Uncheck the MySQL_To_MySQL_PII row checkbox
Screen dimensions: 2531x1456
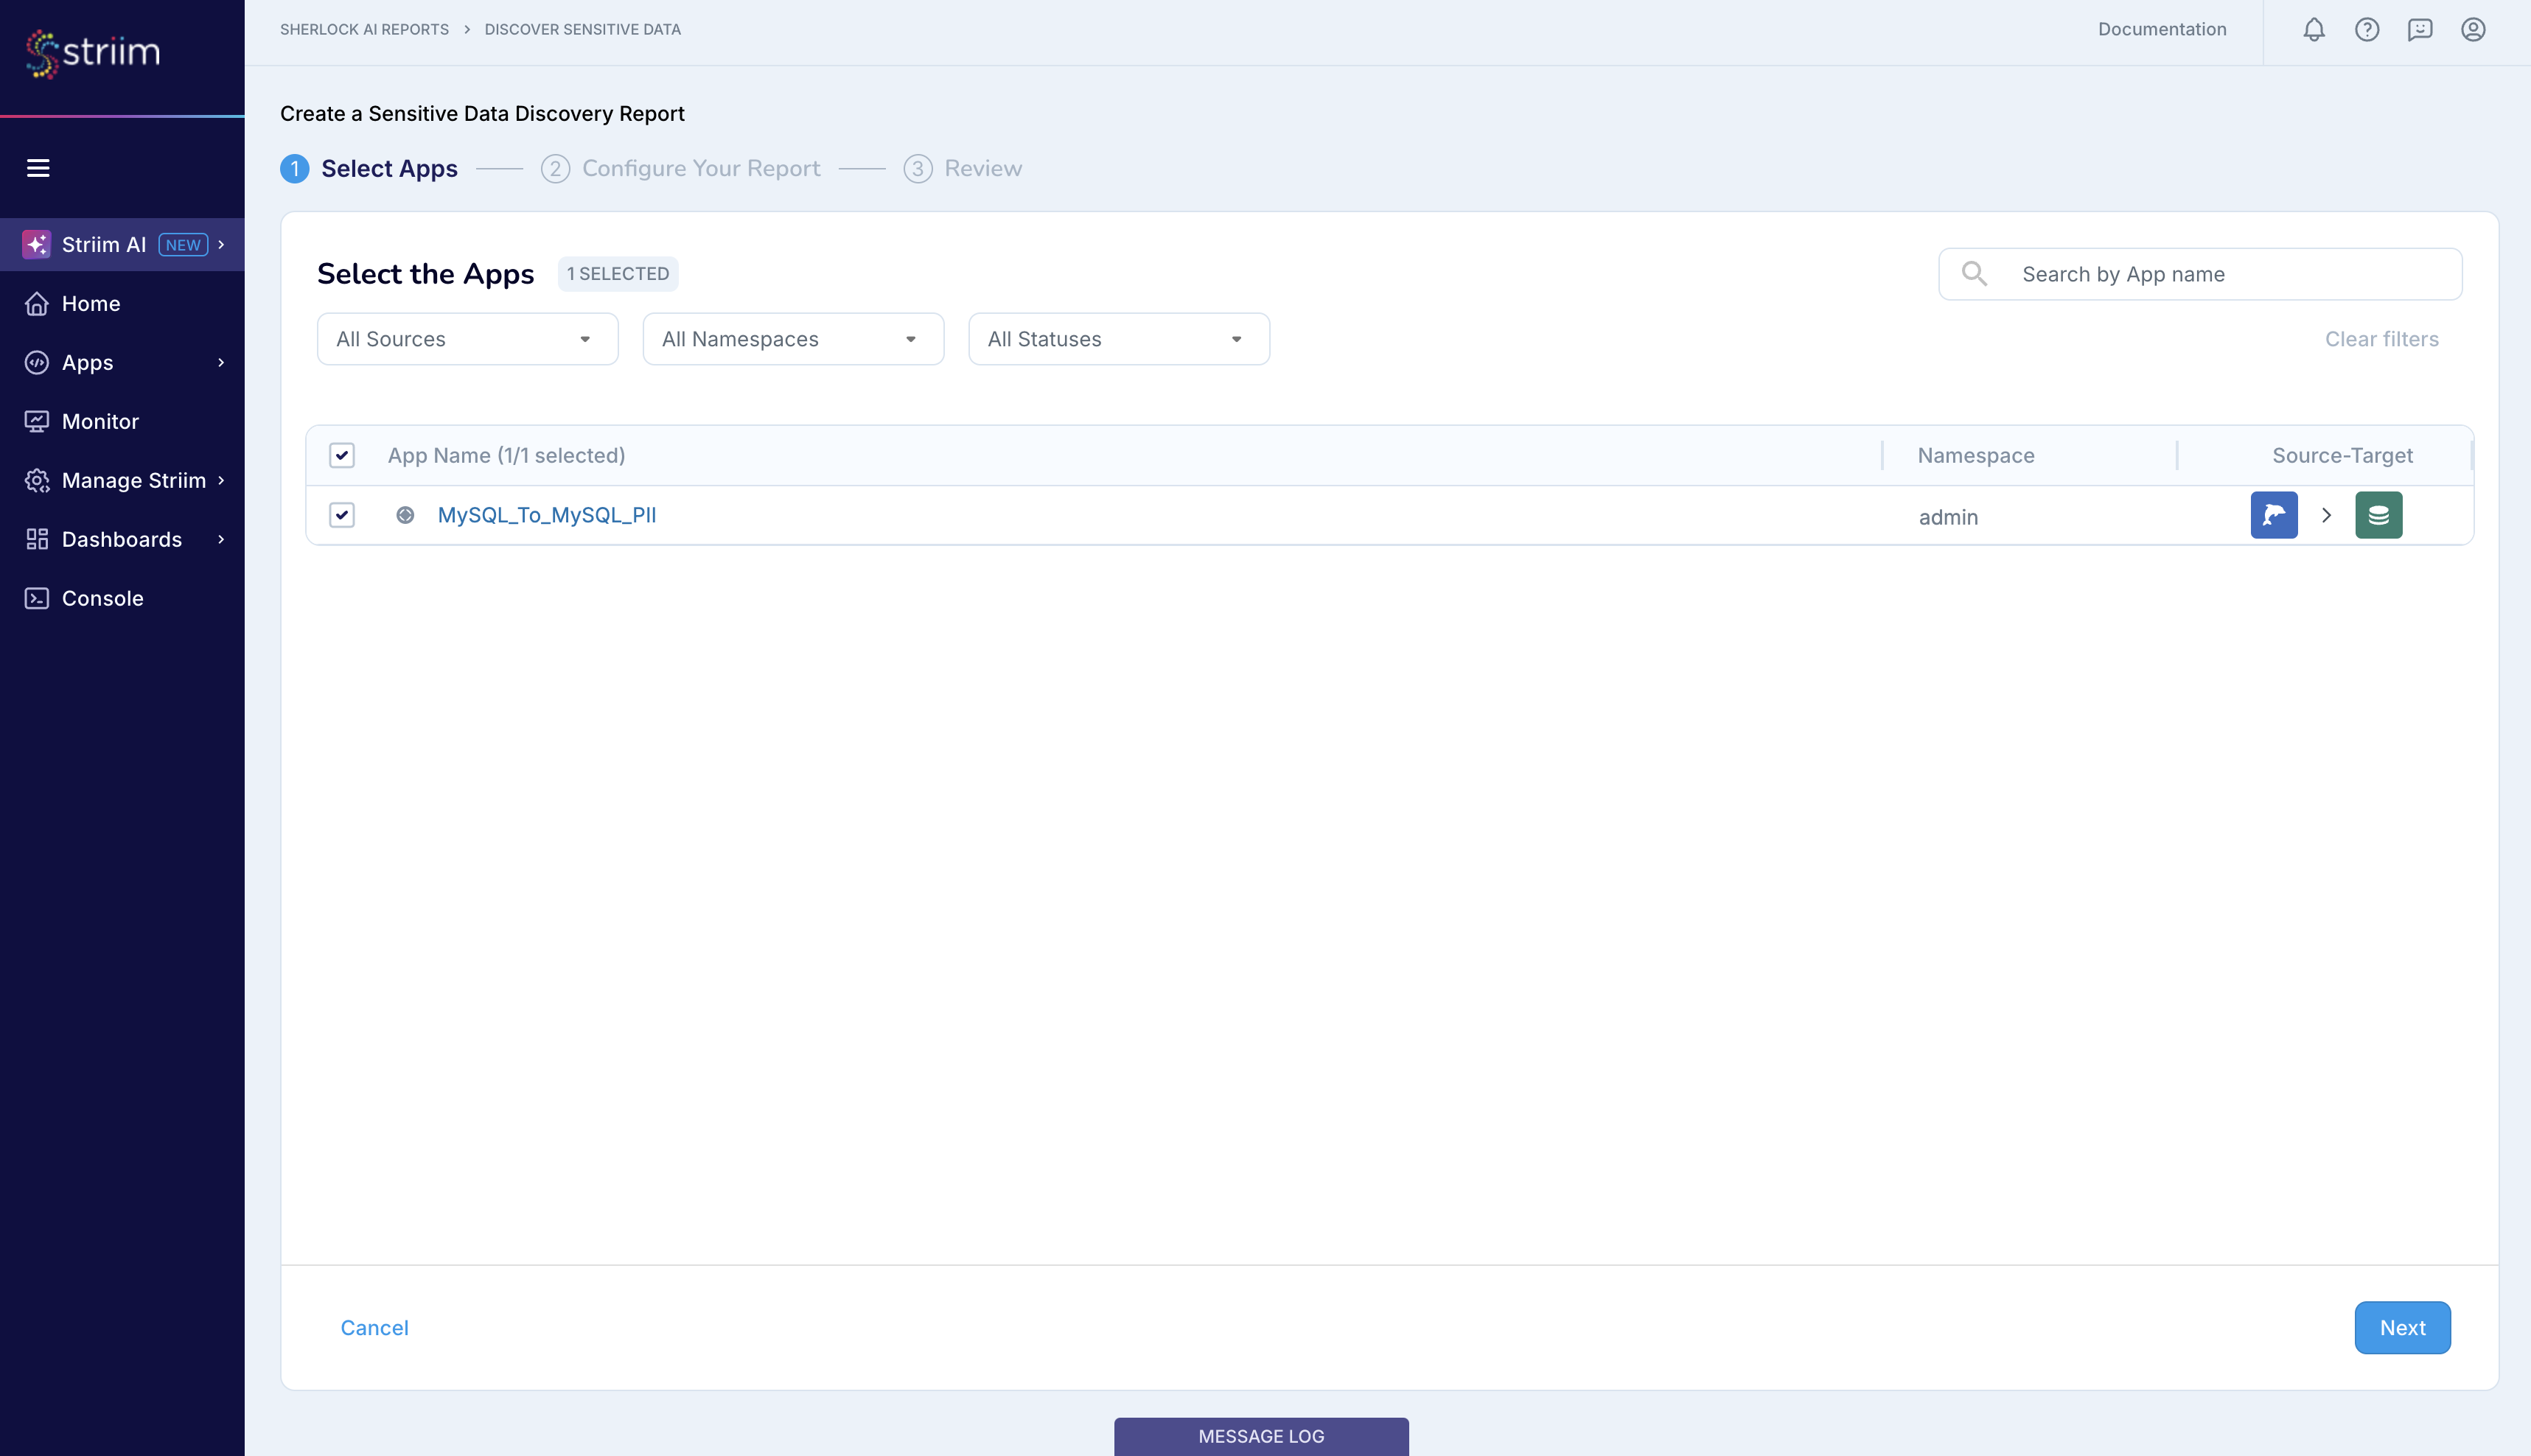pos(341,515)
